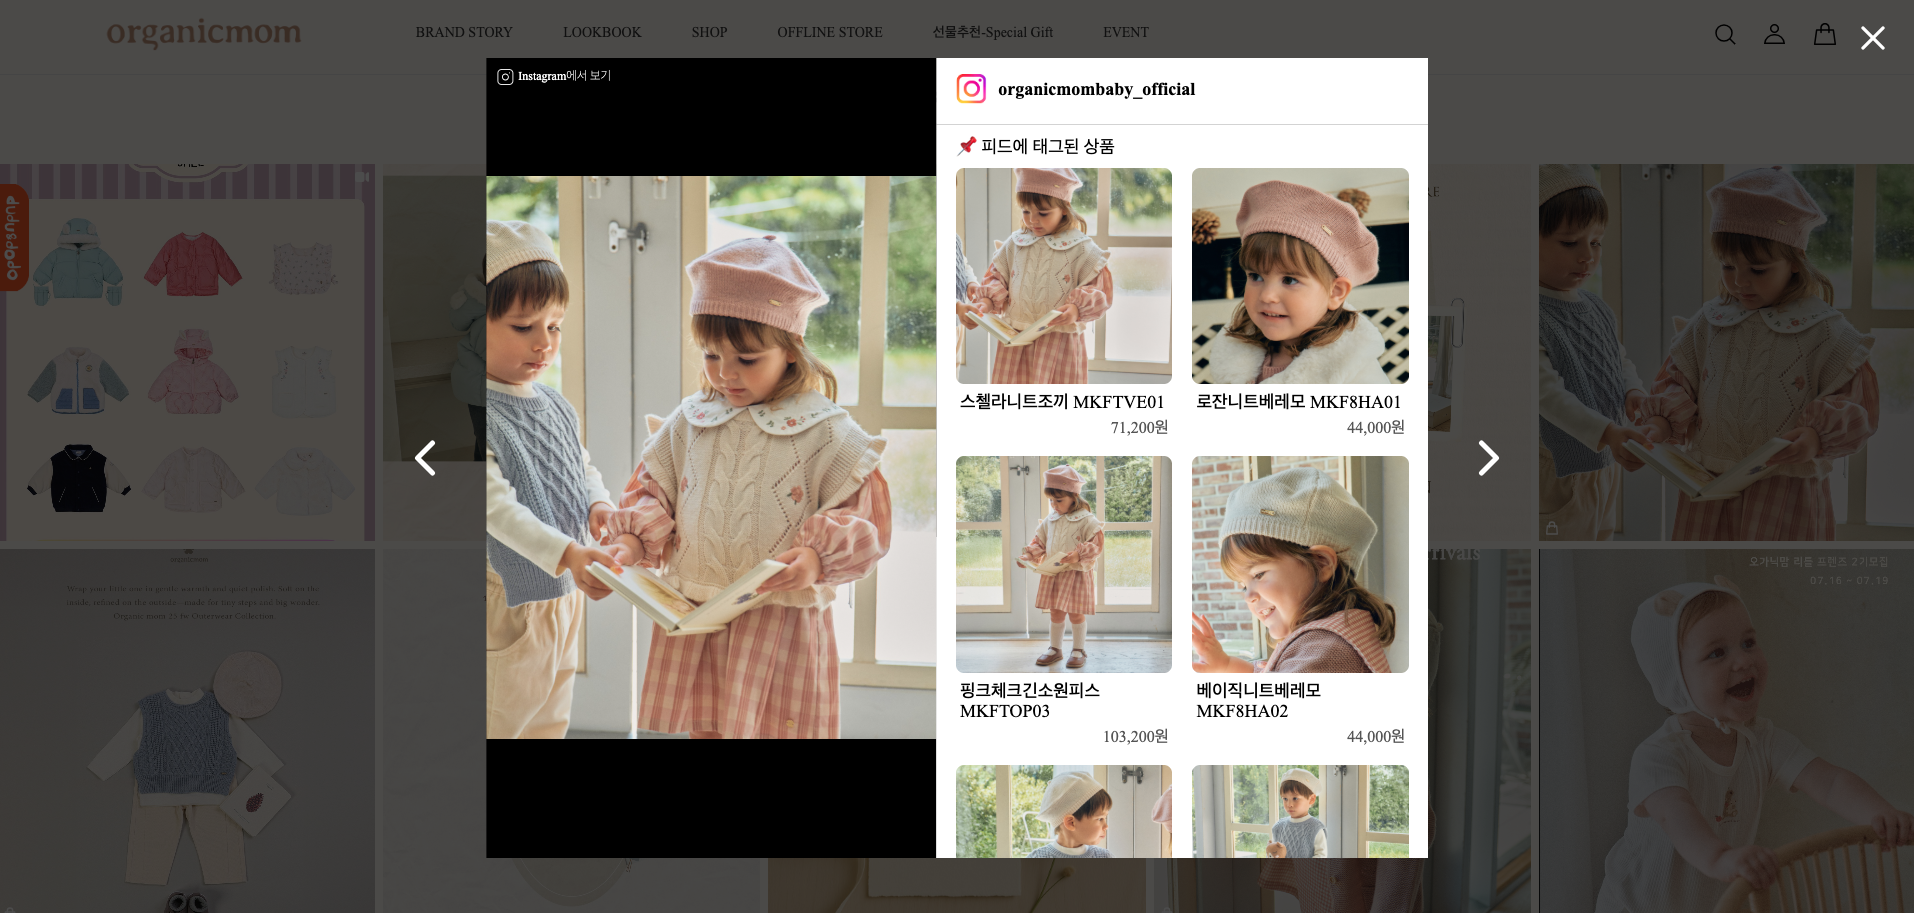Open the user account icon
This screenshot has height=913, width=1914.
coord(1774,34)
